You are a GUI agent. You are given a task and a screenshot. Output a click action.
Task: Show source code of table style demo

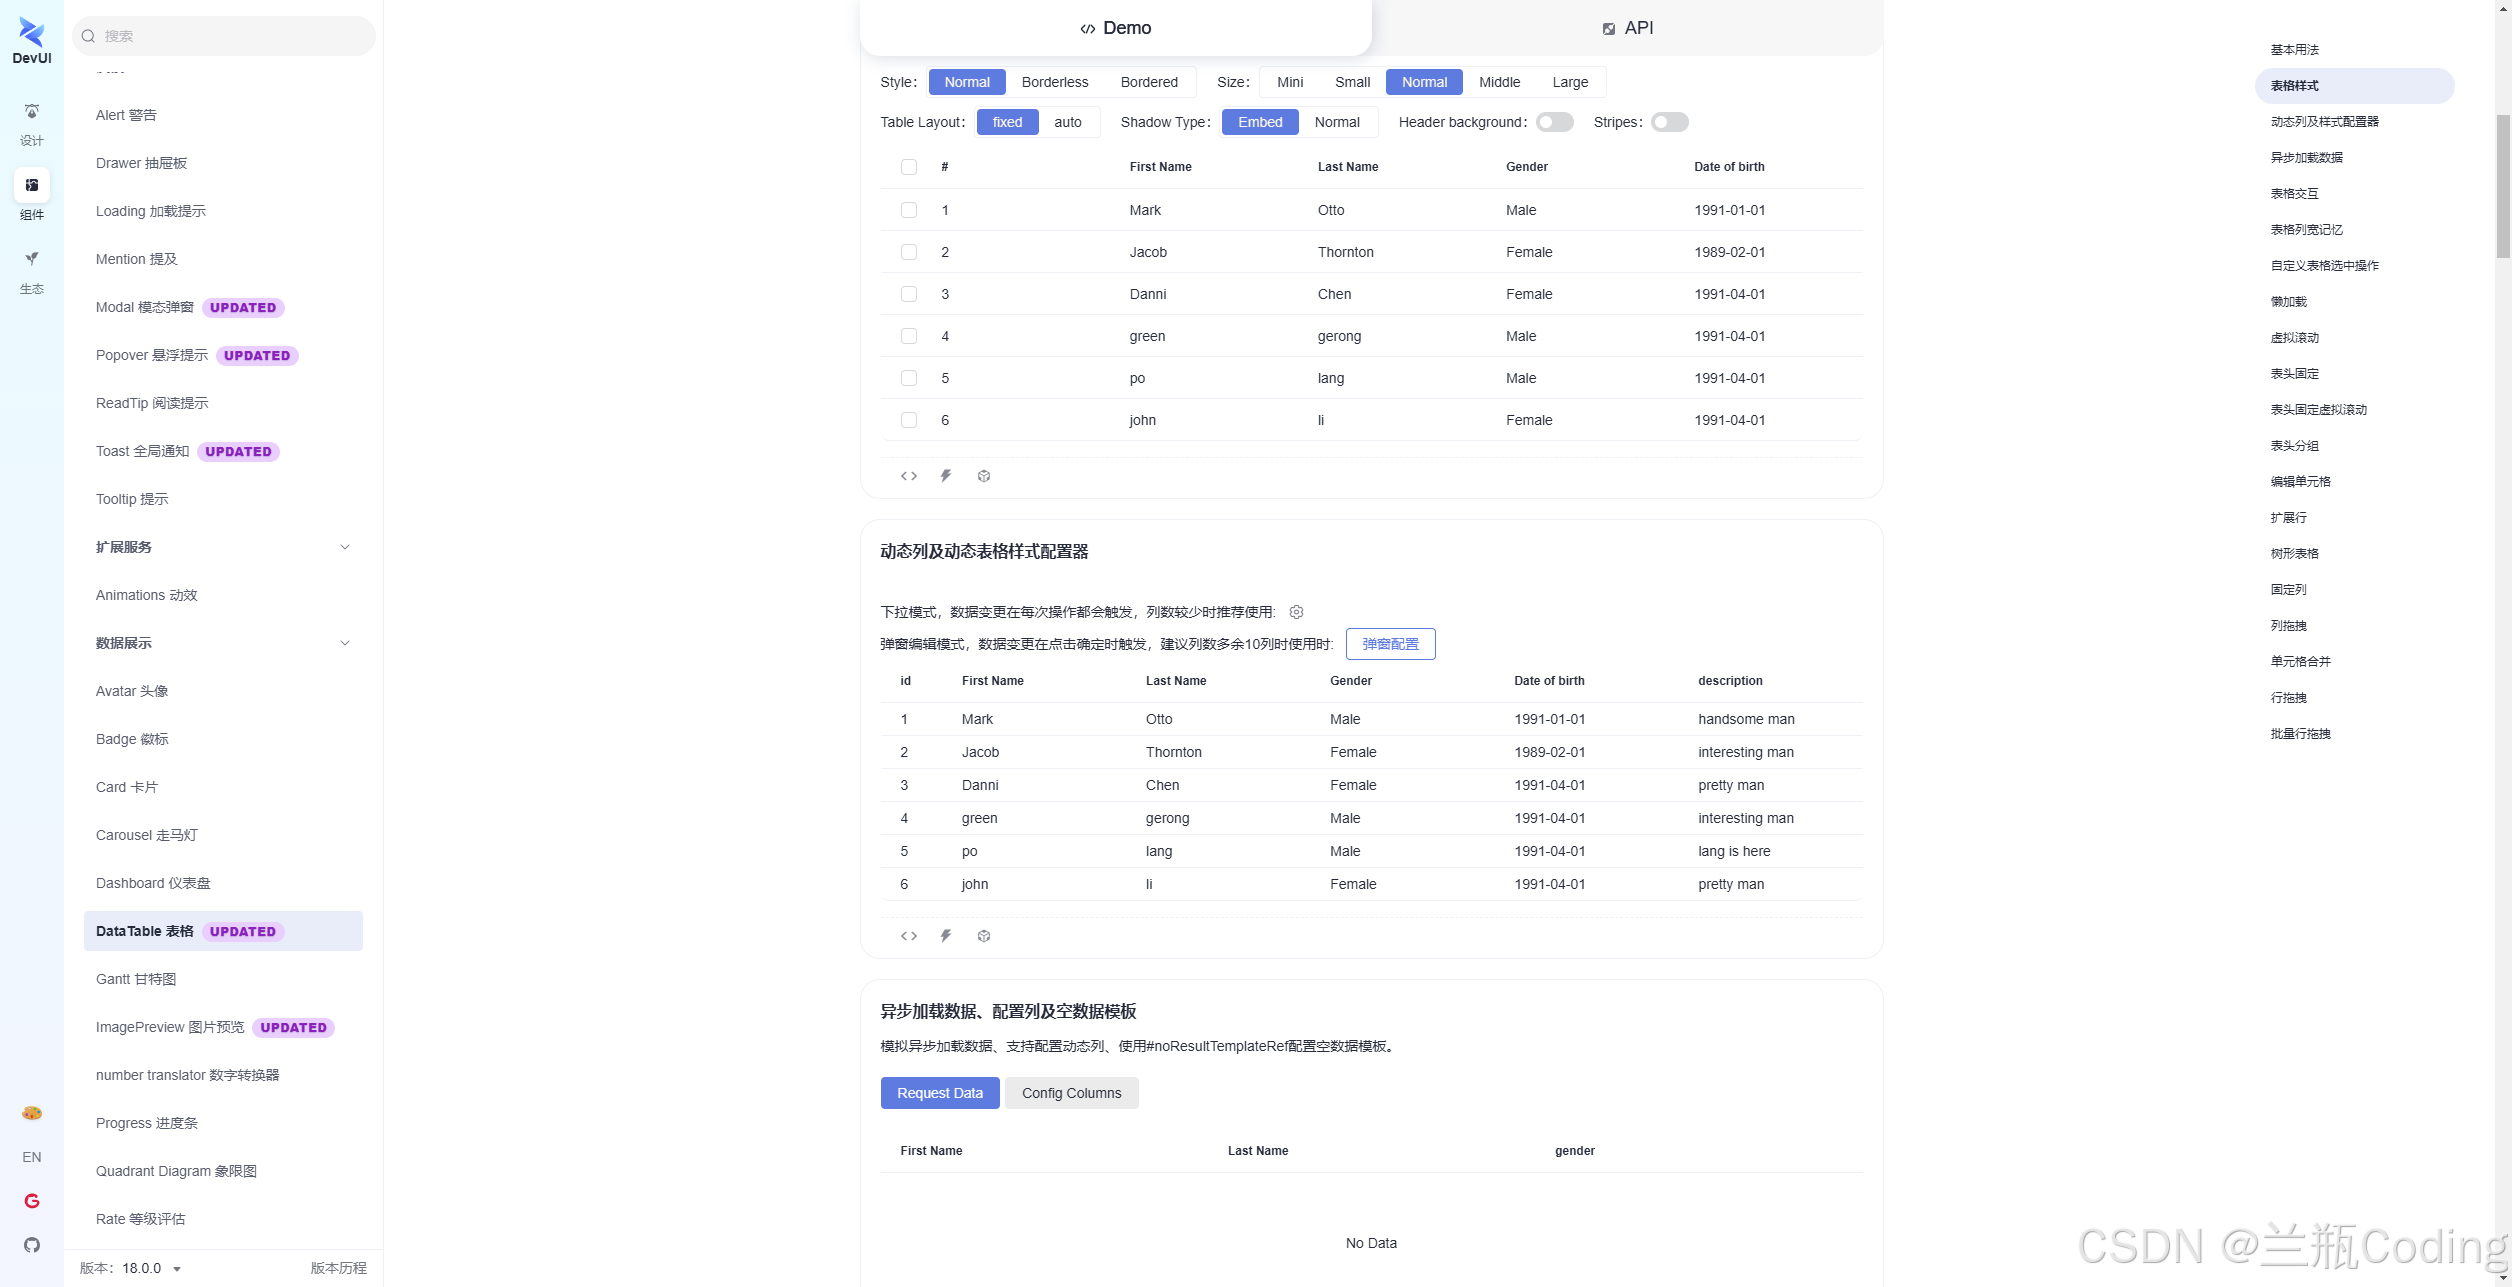[908, 476]
